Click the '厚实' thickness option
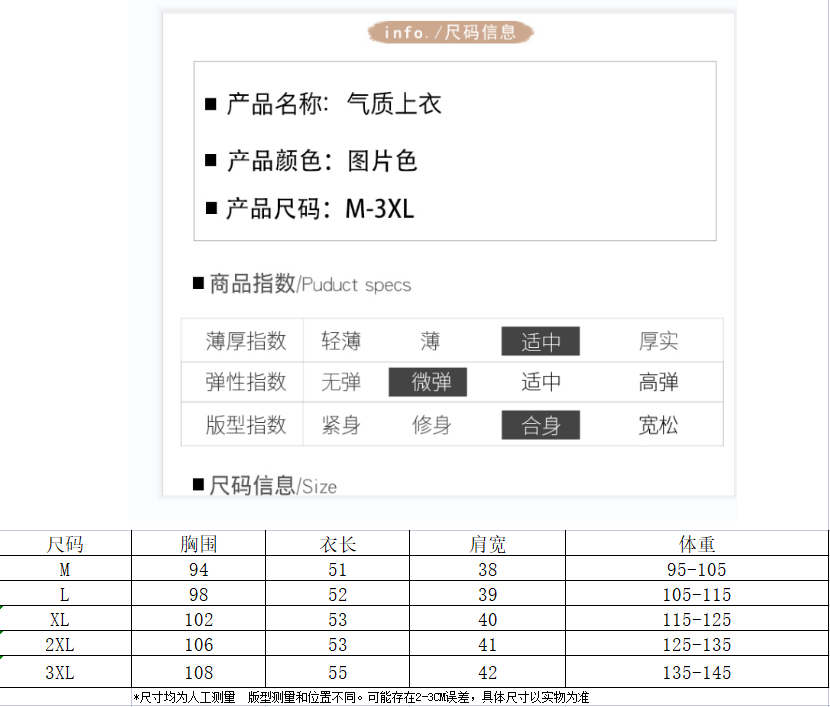 tap(658, 341)
